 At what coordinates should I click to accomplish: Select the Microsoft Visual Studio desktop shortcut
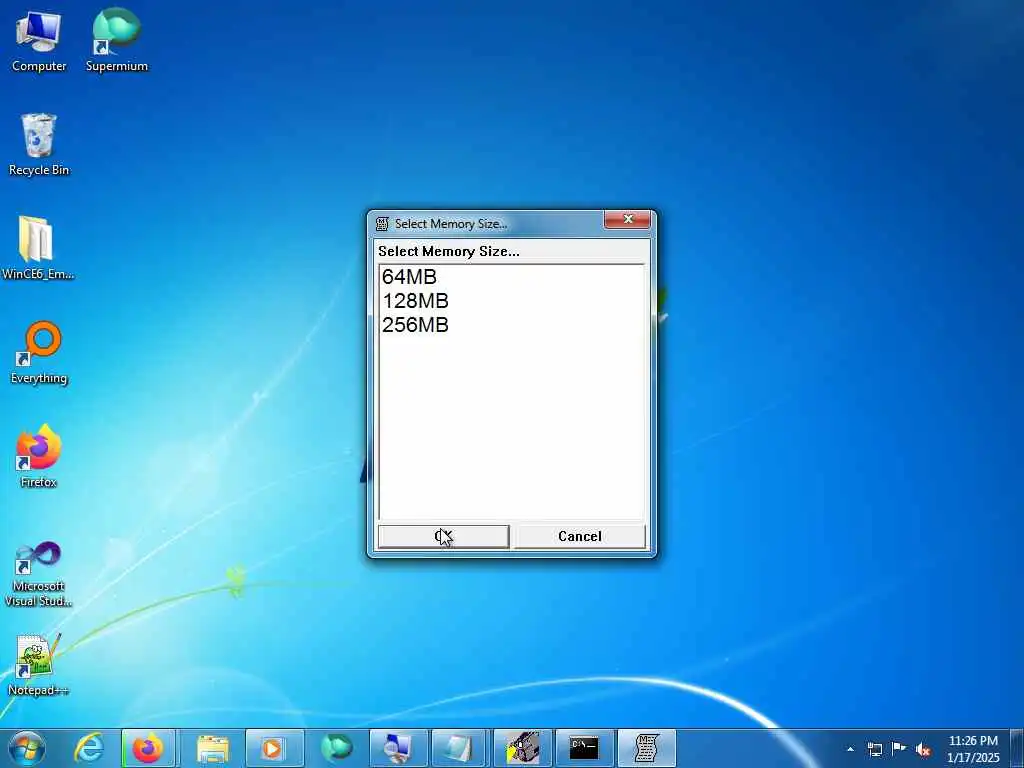(38, 573)
